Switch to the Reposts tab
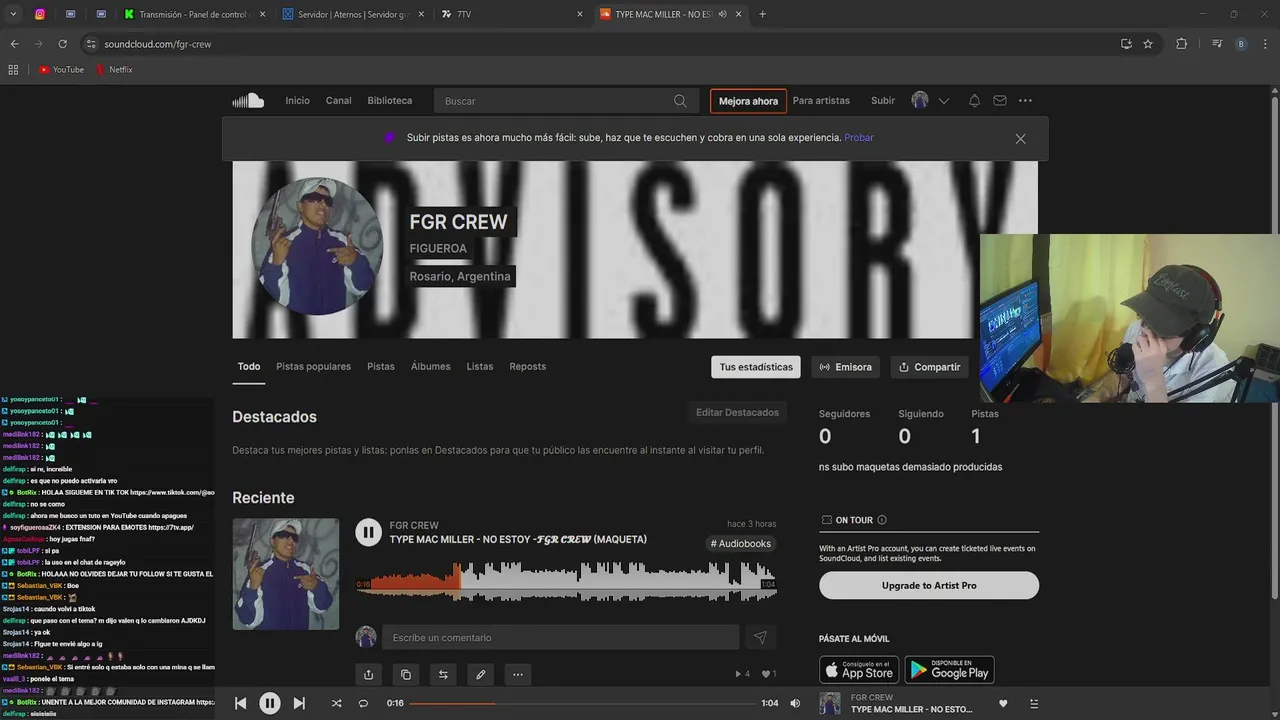 coord(527,367)
